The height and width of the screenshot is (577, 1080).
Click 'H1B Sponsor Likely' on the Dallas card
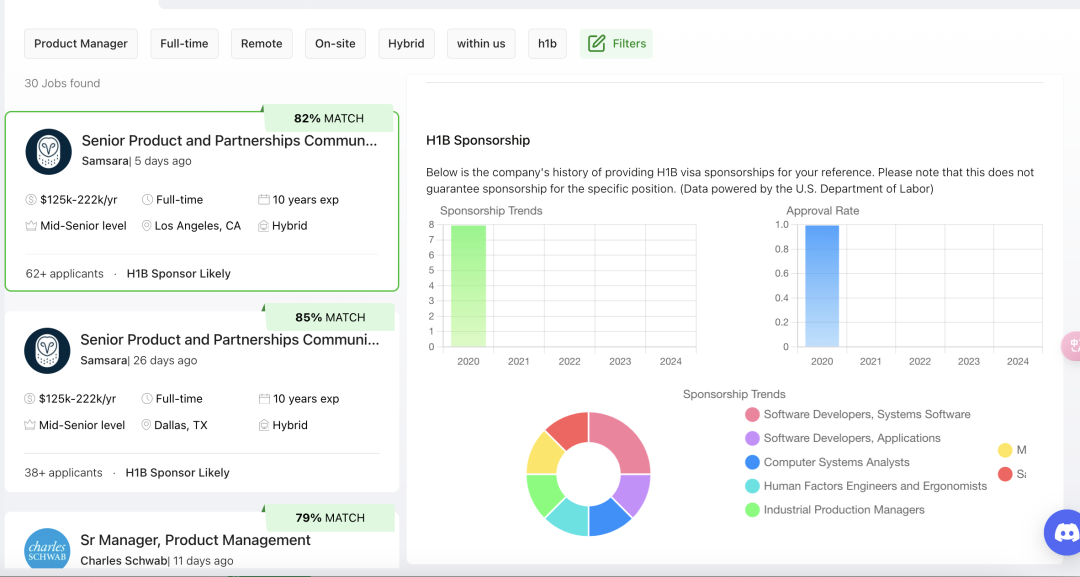pos(177,472)
